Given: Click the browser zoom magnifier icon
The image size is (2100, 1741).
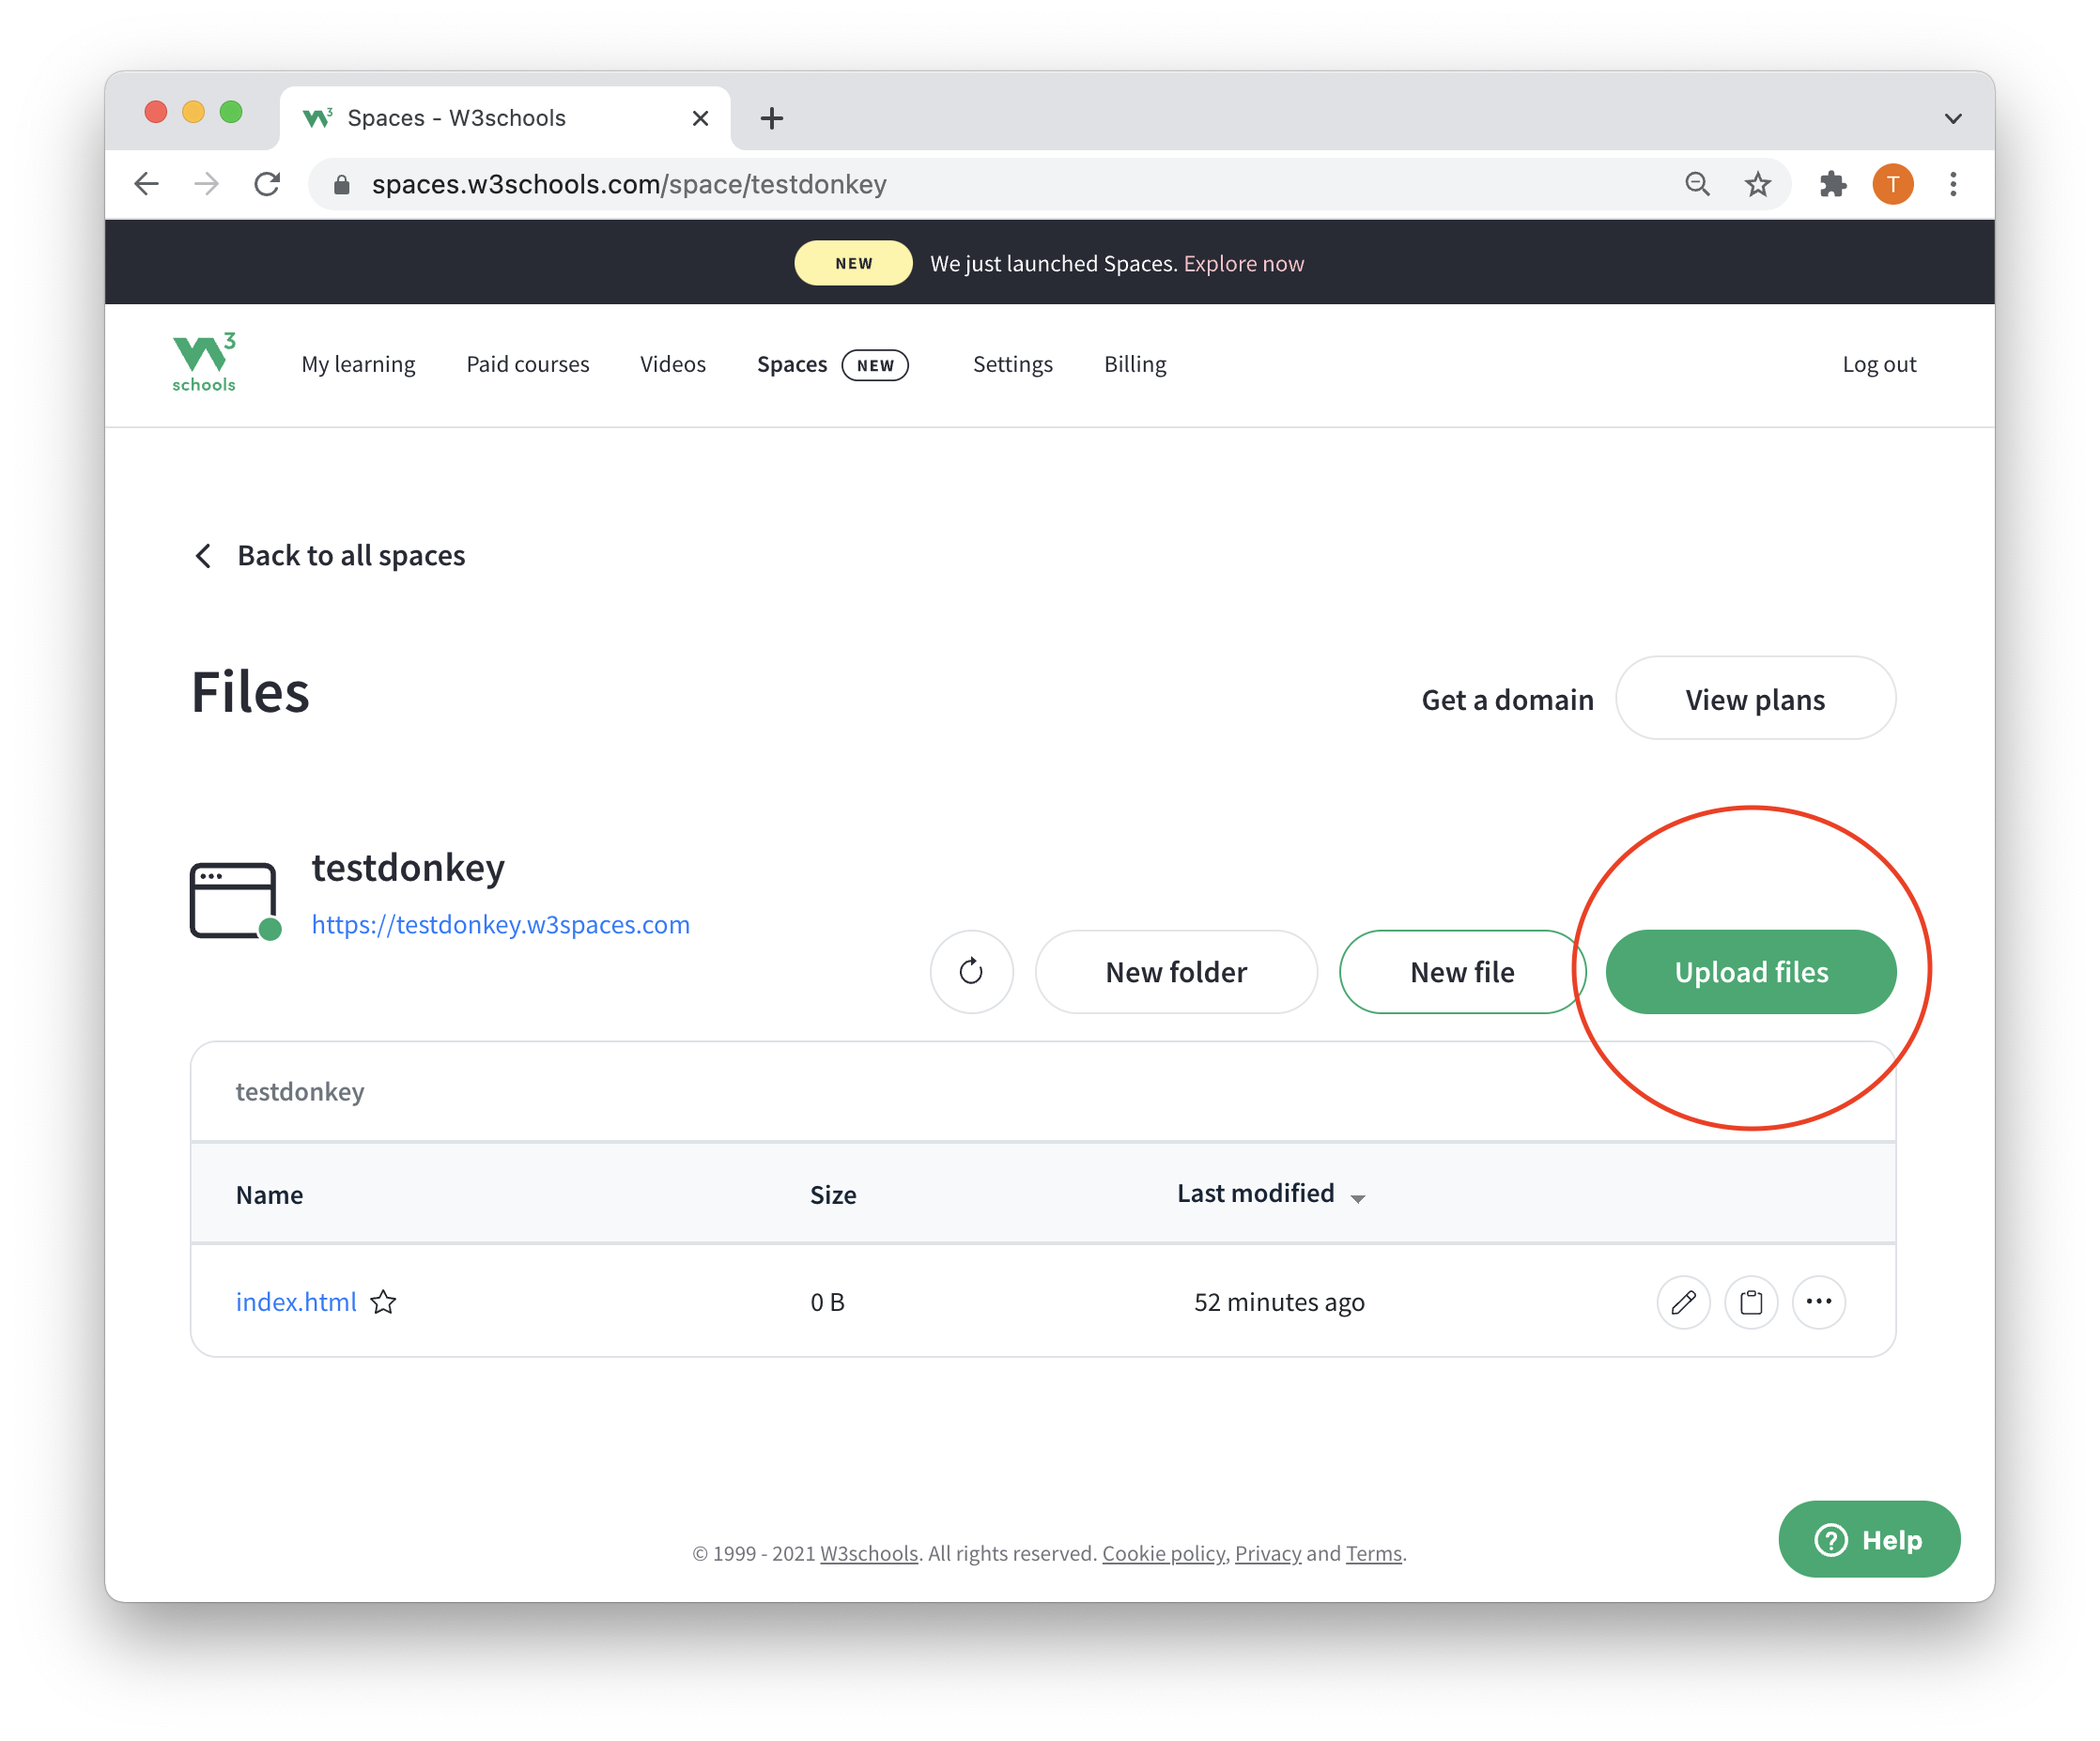Looking at the screenshot, I should tap(1697, 184).
